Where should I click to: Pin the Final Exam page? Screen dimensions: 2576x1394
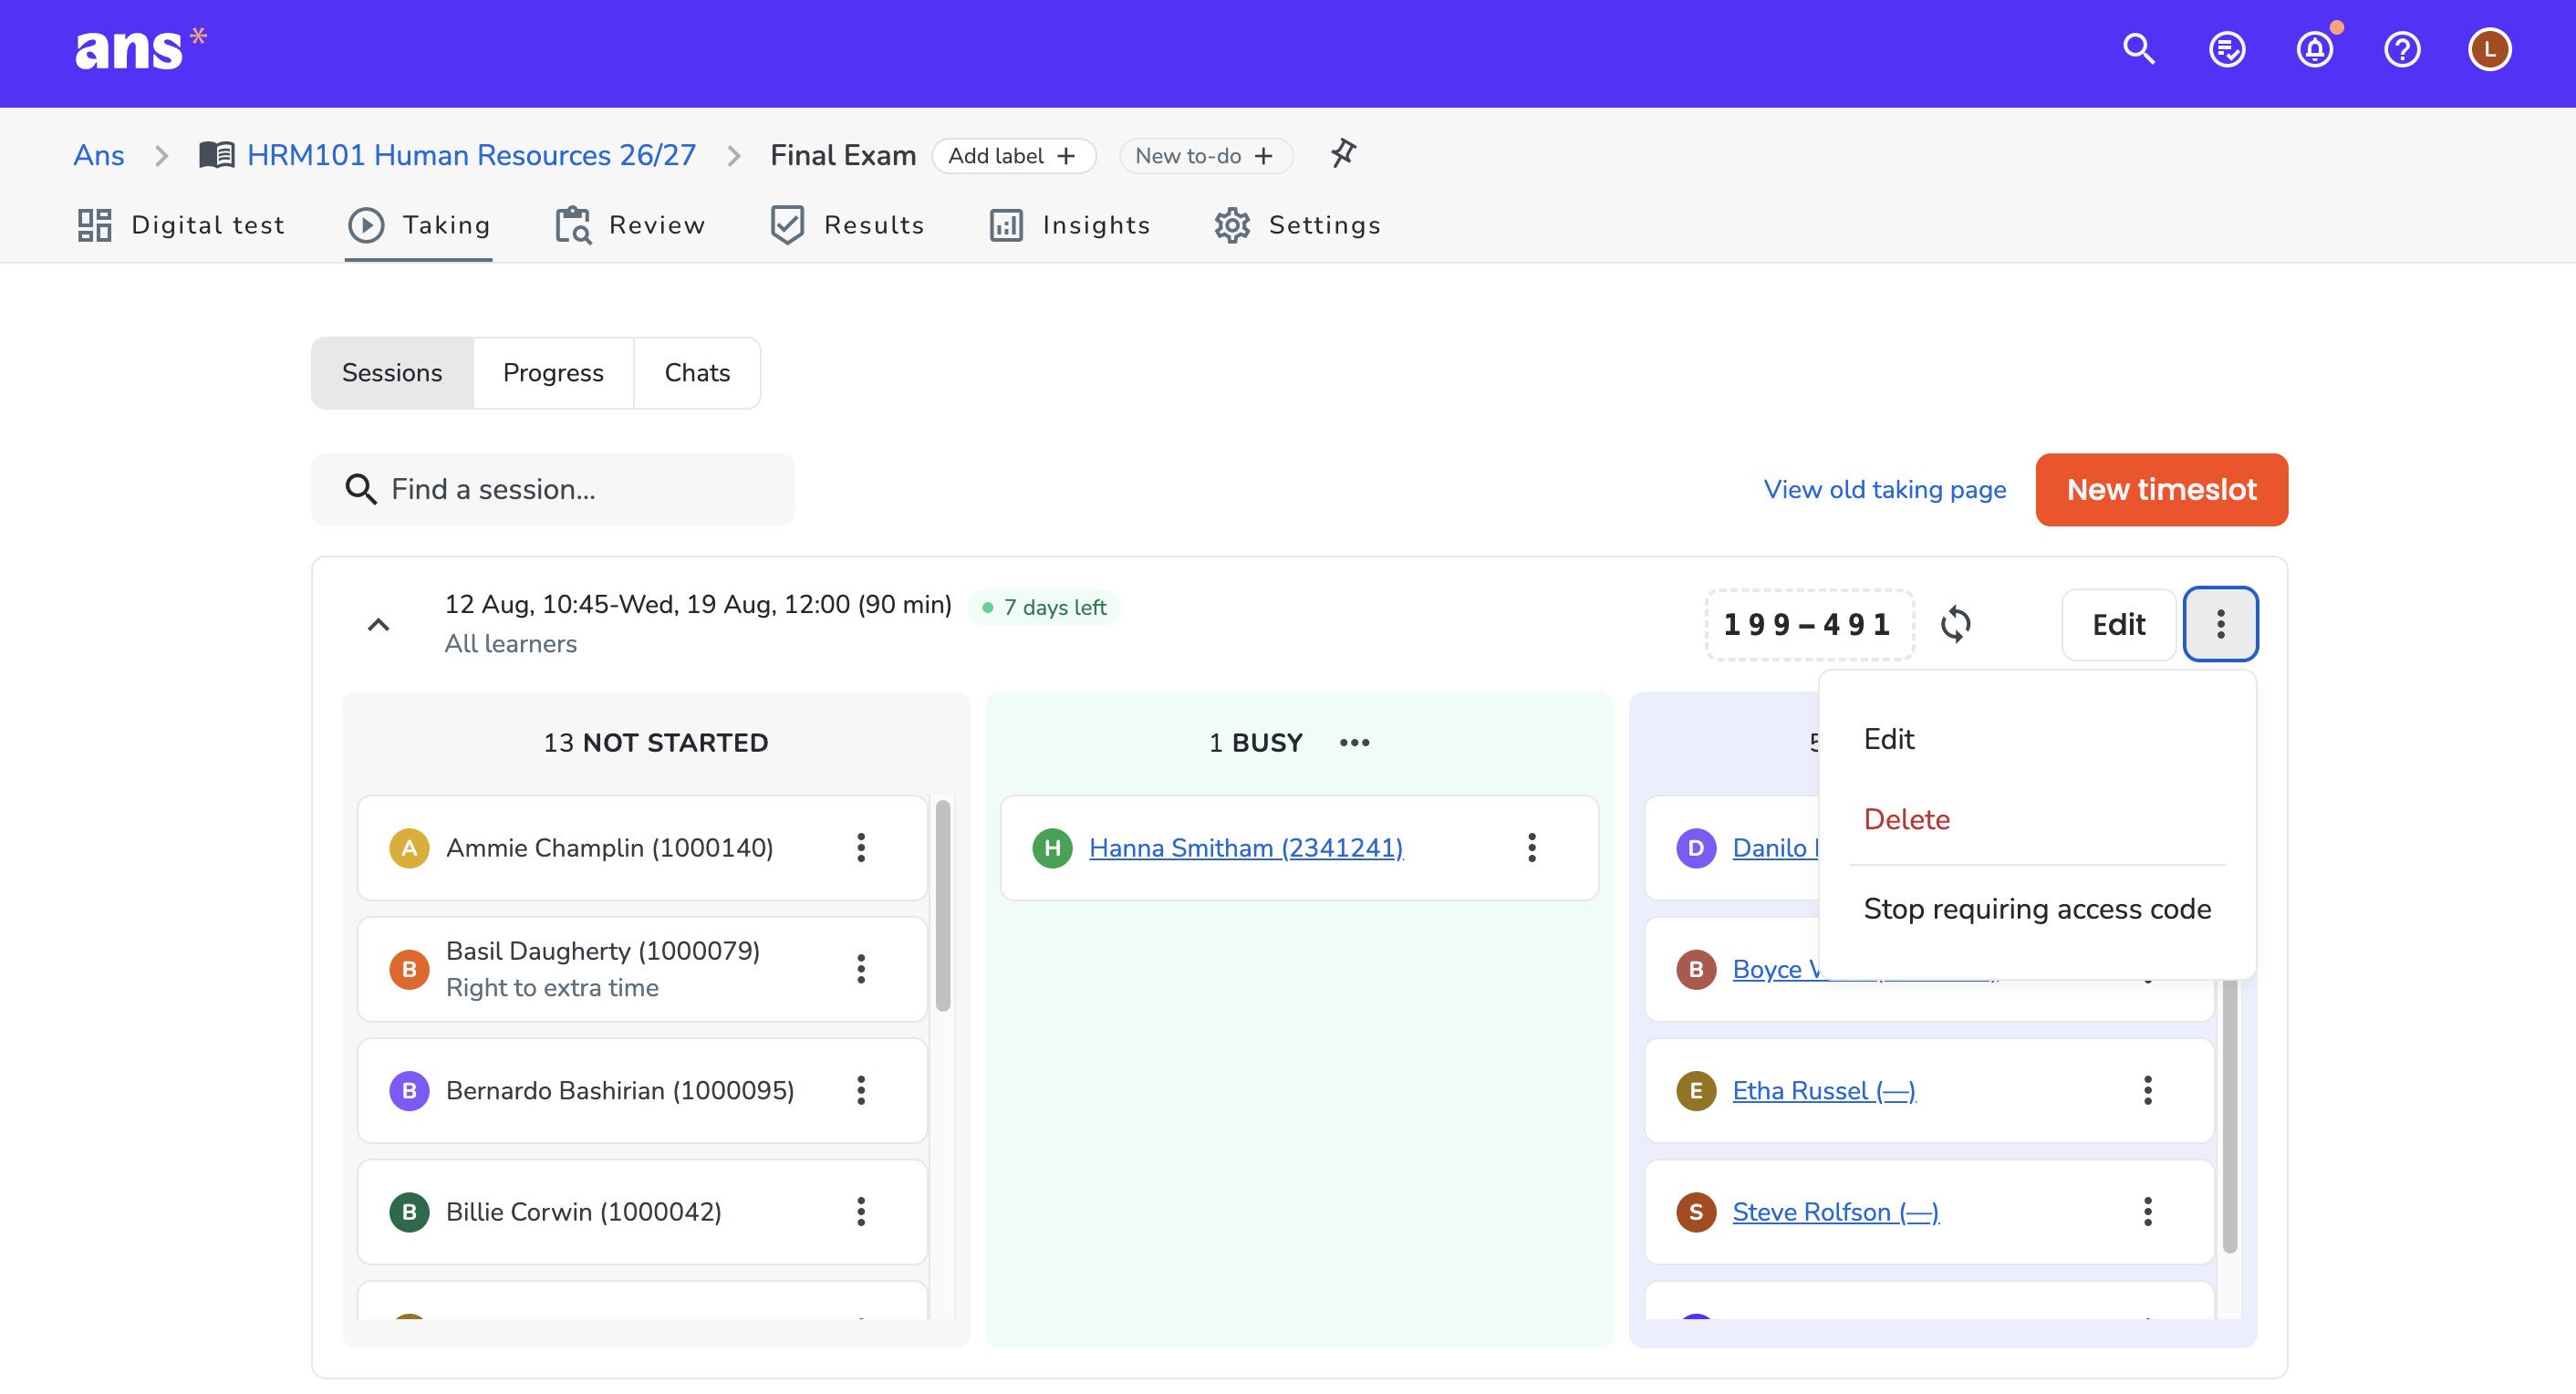[1343, 154]
